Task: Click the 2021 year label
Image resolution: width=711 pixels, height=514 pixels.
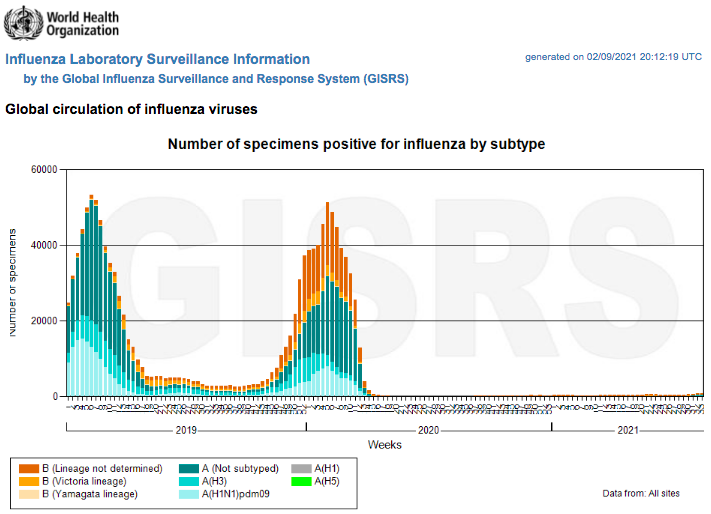Action: coord(628,430)
